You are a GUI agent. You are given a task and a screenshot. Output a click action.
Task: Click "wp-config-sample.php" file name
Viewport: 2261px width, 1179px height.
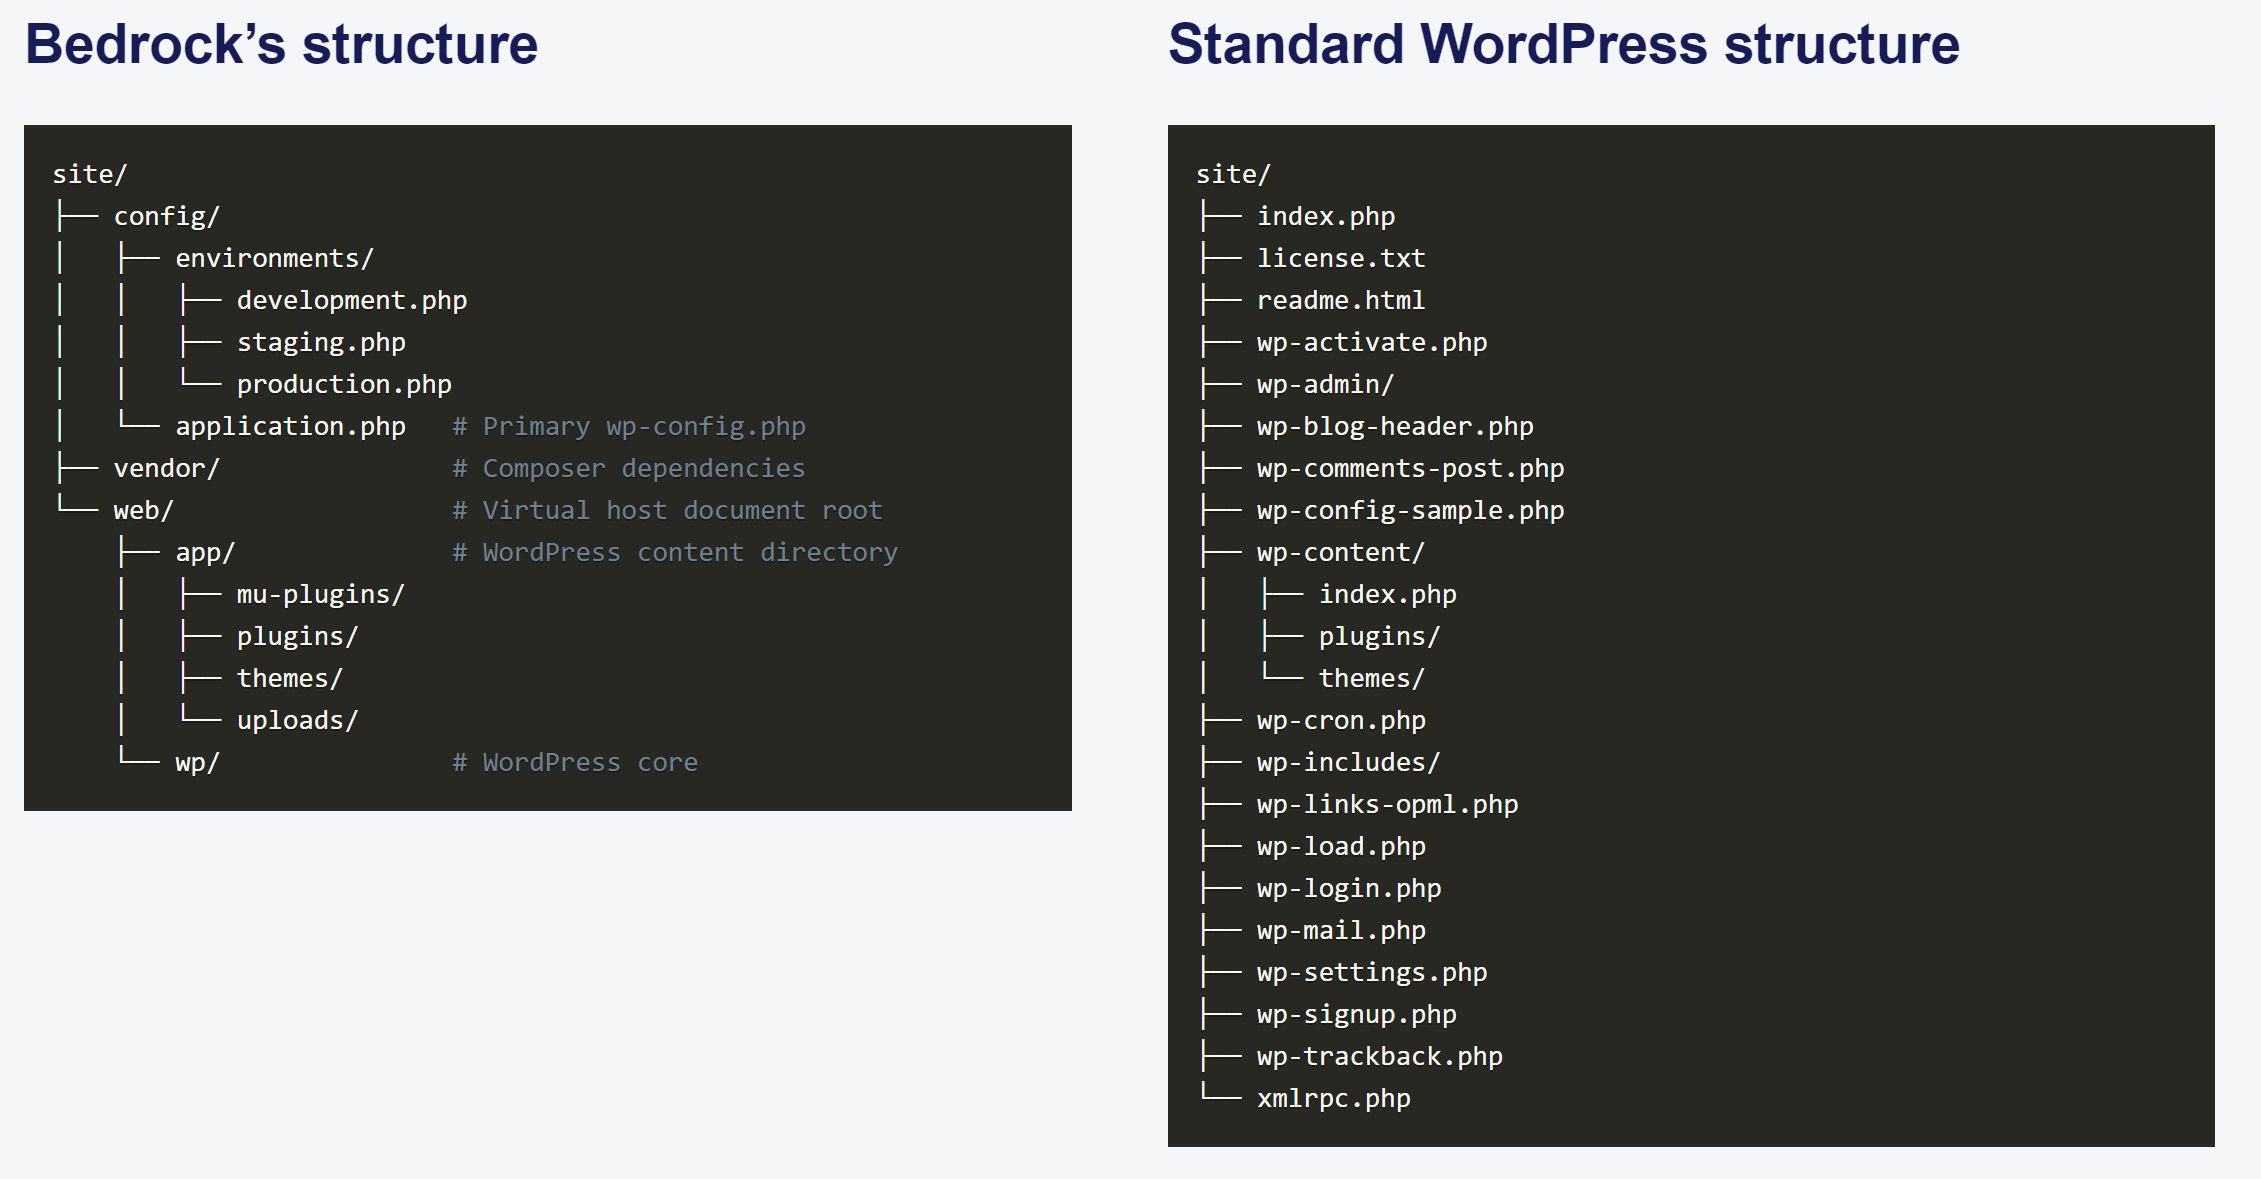[1410, 510]
